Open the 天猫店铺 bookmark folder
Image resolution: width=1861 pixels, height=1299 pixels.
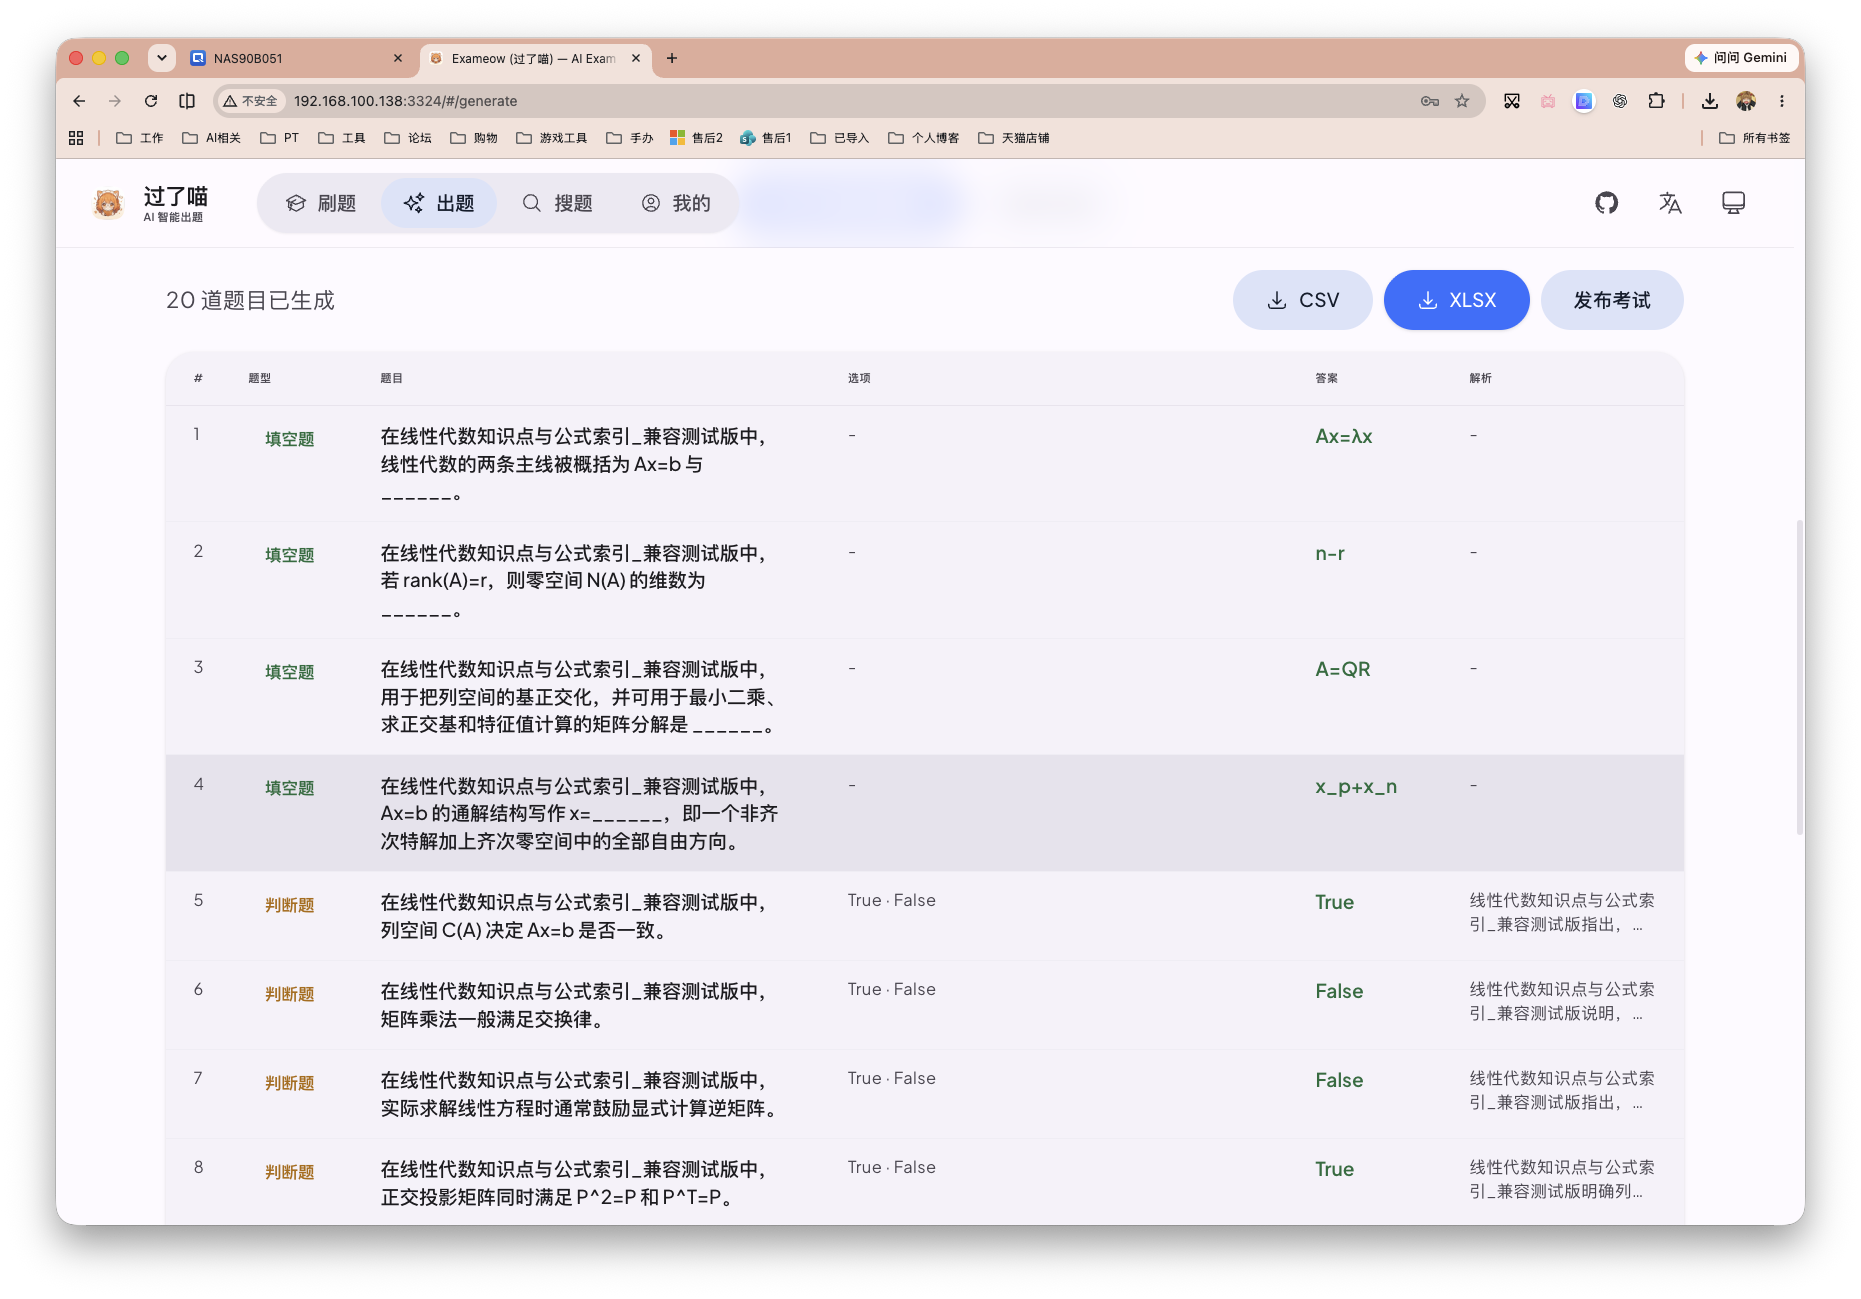(x=1014, y=138)
